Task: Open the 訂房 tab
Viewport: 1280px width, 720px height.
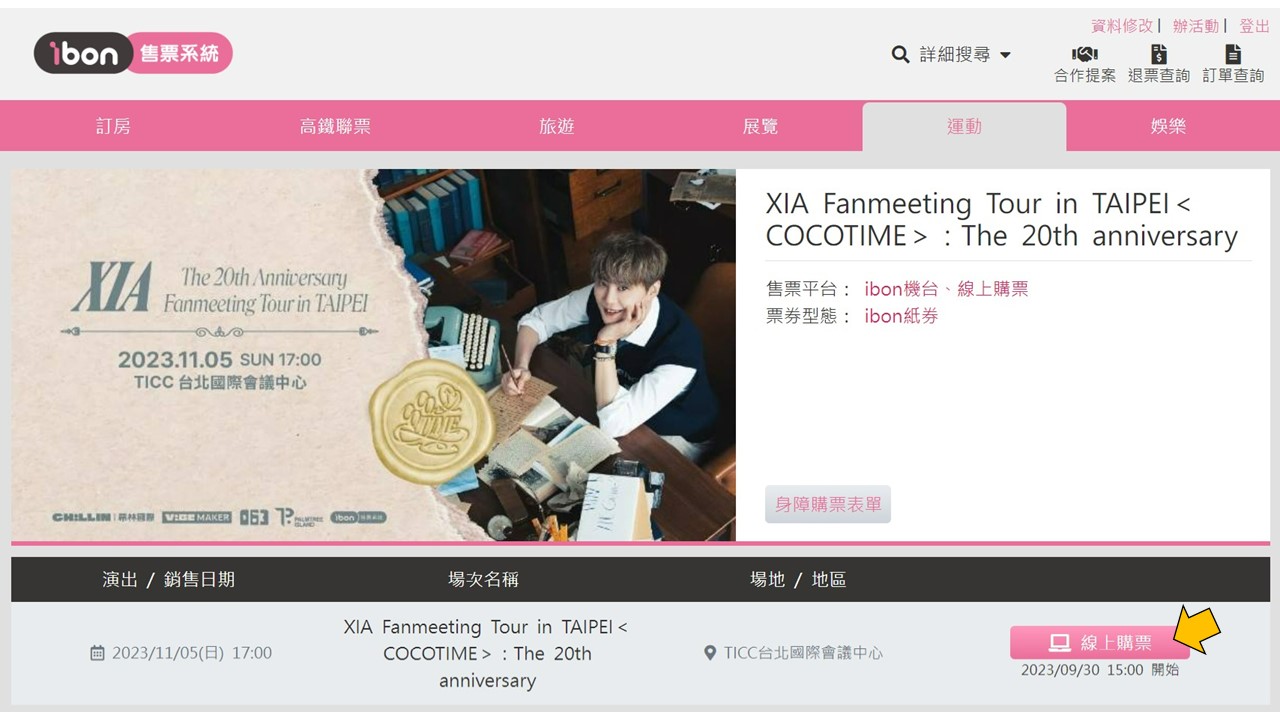Action: pyautogui.click(x=113, y=126)
